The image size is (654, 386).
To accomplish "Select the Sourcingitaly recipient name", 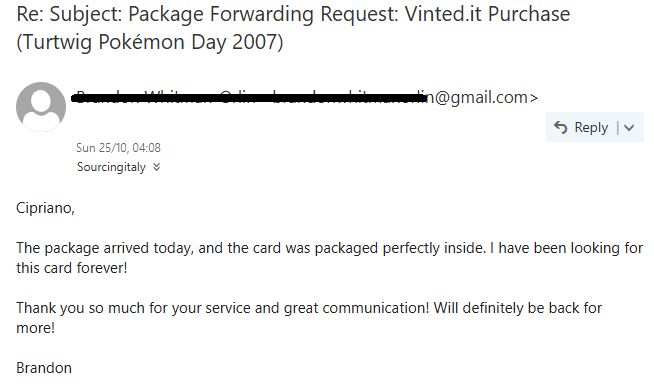I will pyautogui.click(x=111, y=167).
